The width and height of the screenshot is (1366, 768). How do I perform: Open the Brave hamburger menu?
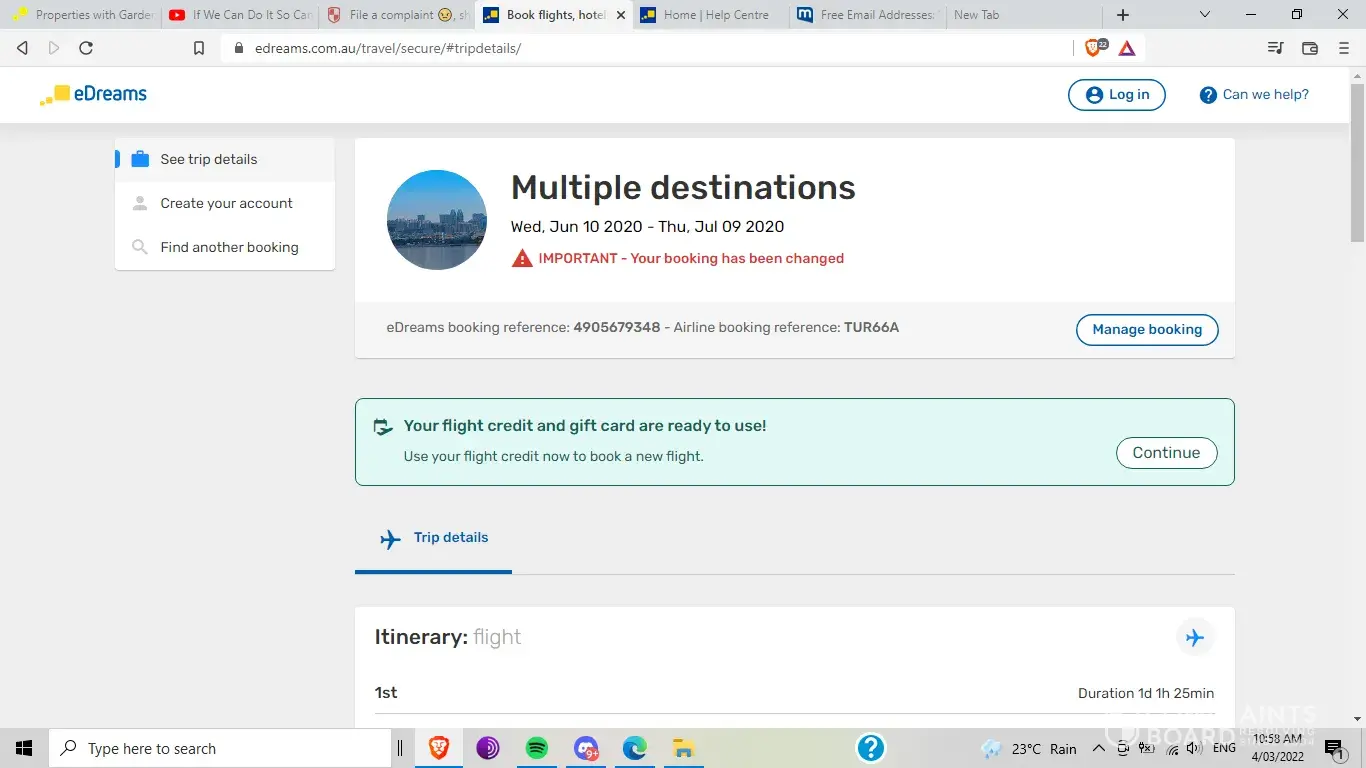1343,48
